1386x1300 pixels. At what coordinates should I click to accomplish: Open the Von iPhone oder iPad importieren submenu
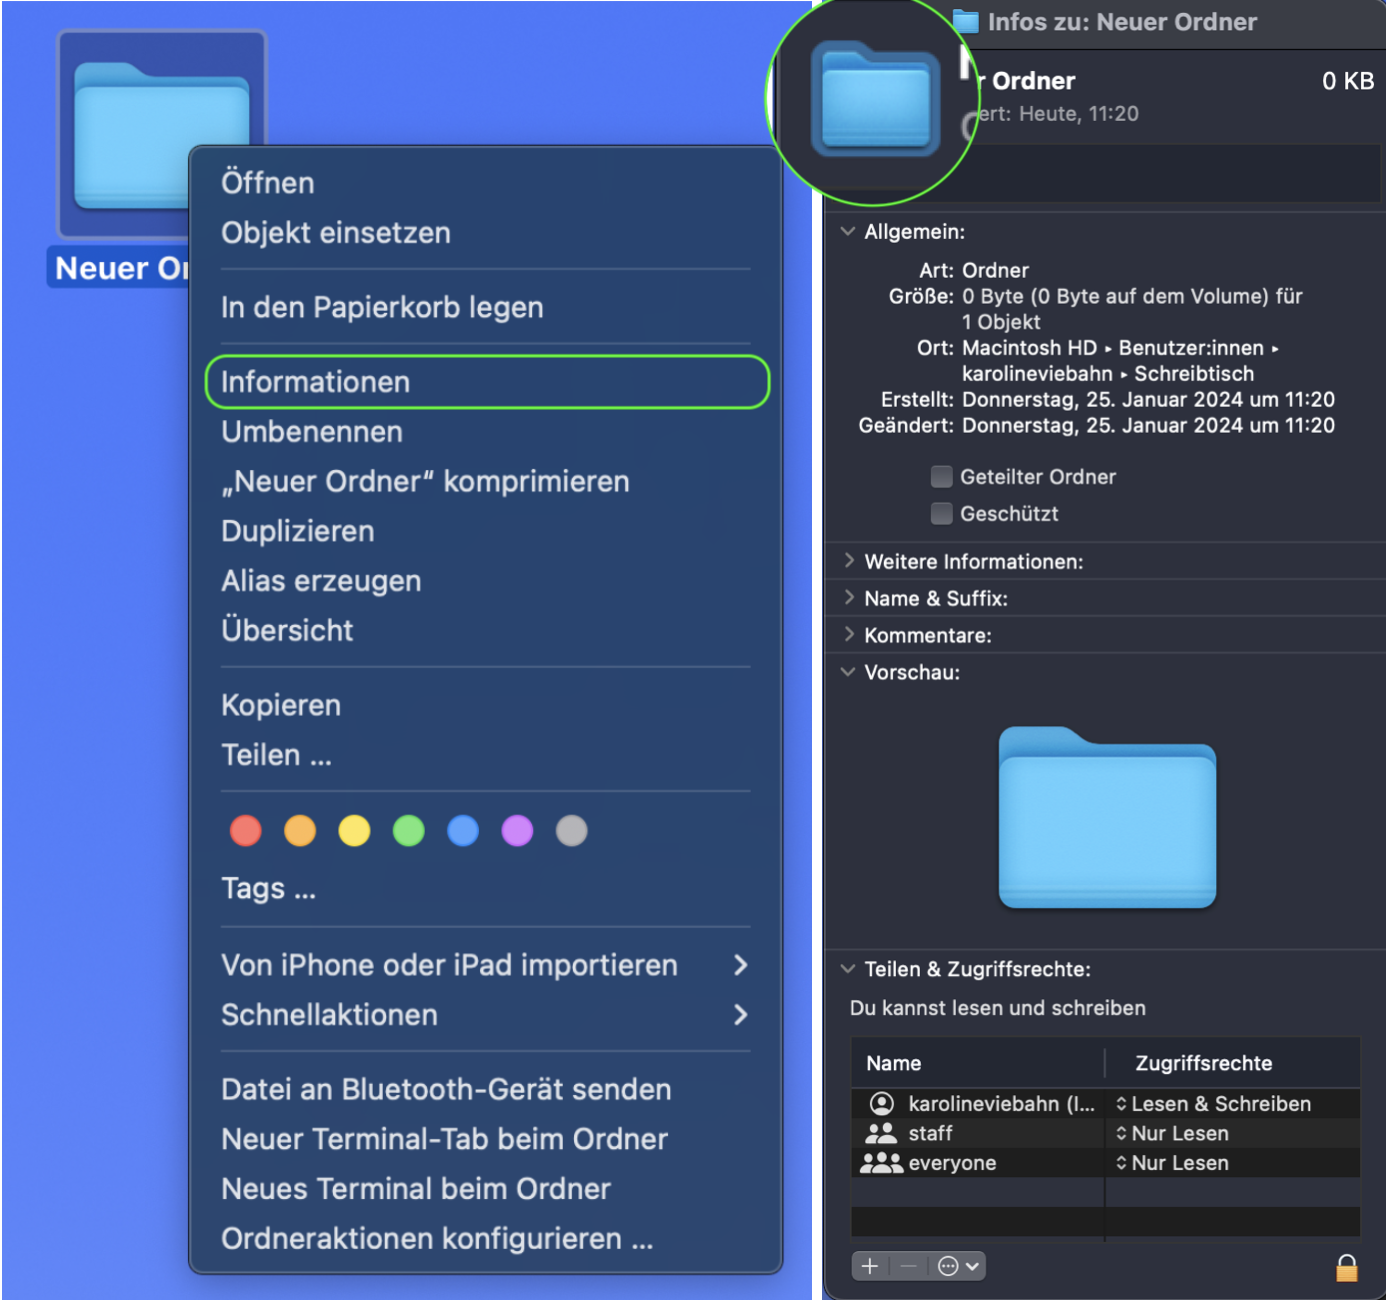coord(485,965)
